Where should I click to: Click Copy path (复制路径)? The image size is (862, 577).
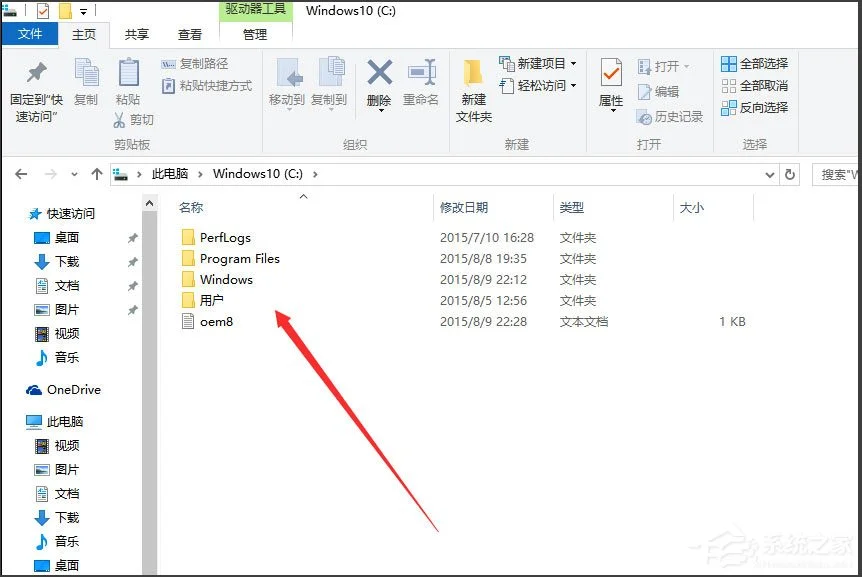(x=195, y=64)
